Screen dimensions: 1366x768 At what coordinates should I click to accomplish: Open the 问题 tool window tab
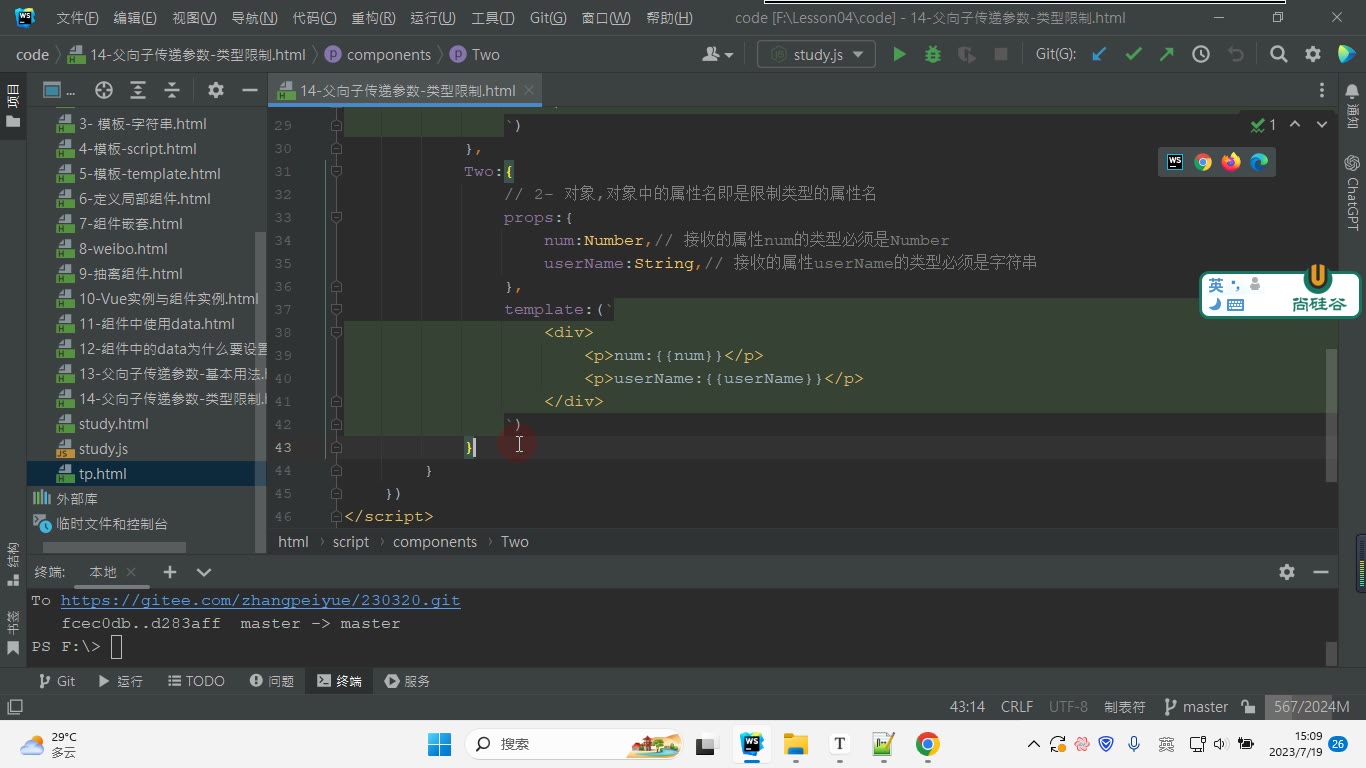coord(272,681)
